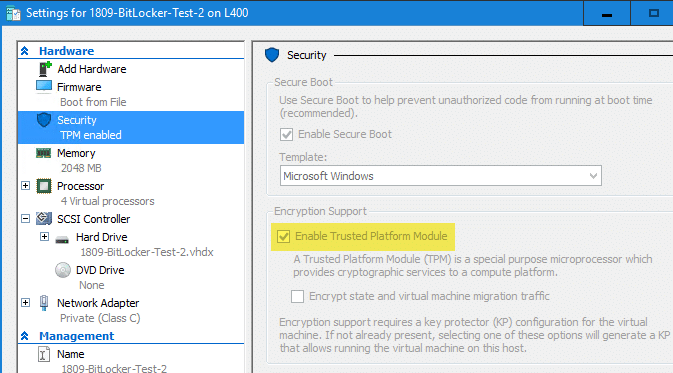Expand the Hard Drive subtree
The width and height of the screenshot is (673, 373).
(x=44, y=237)
